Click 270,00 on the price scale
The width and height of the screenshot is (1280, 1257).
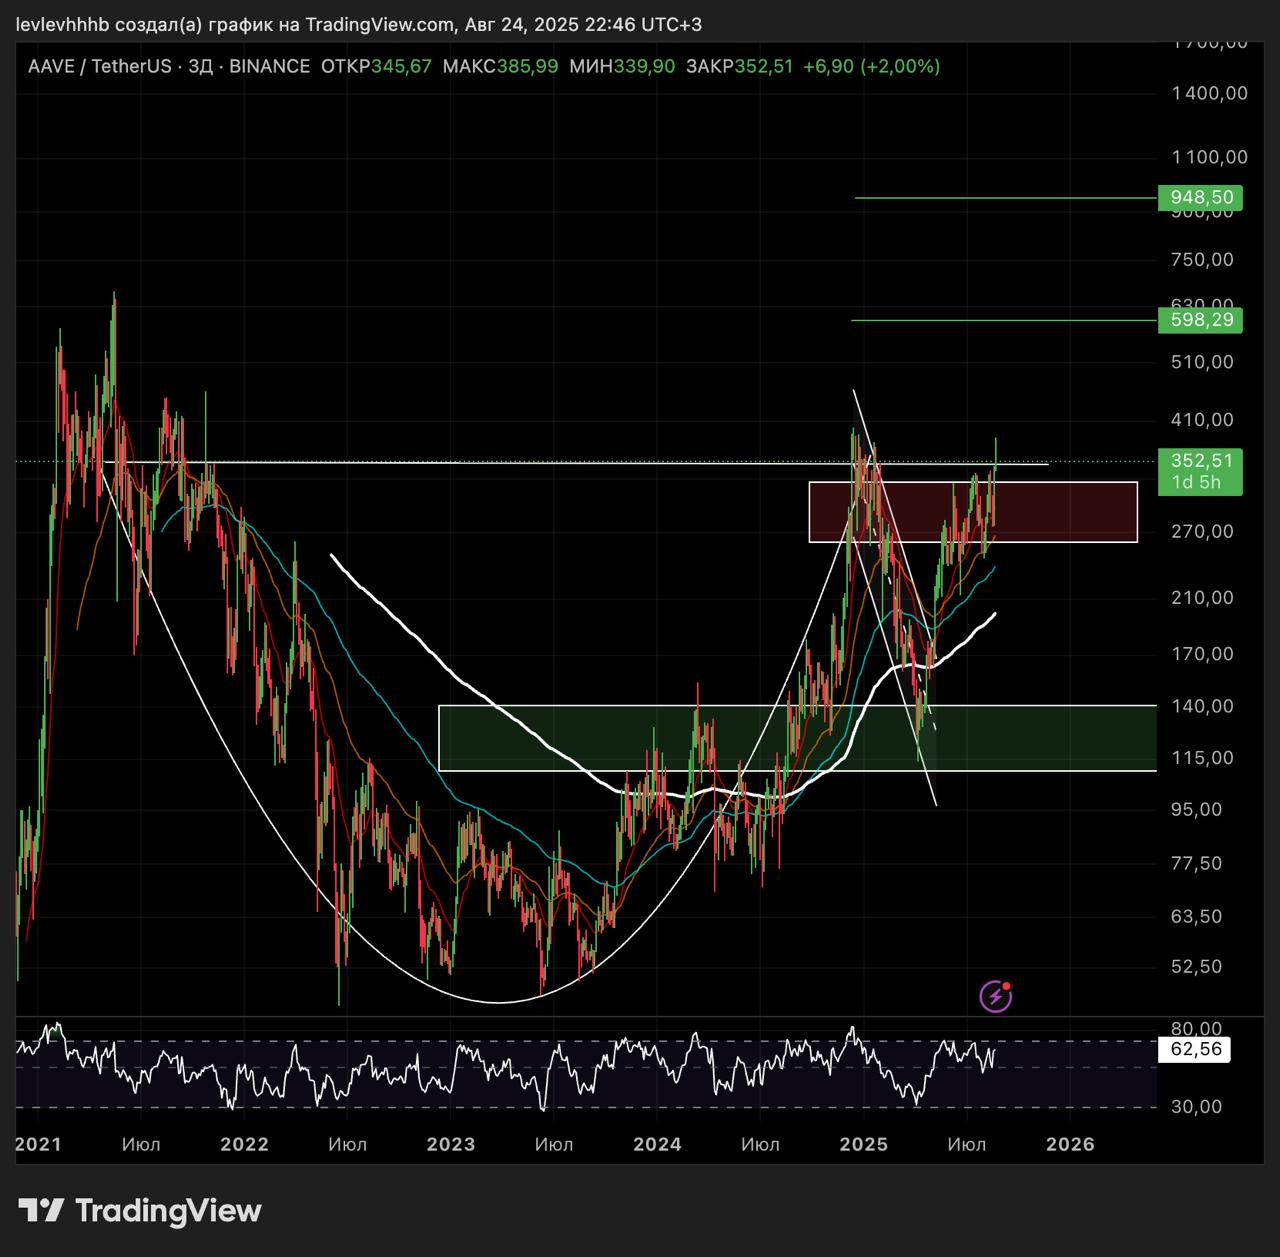click(x=1203, y=531)
